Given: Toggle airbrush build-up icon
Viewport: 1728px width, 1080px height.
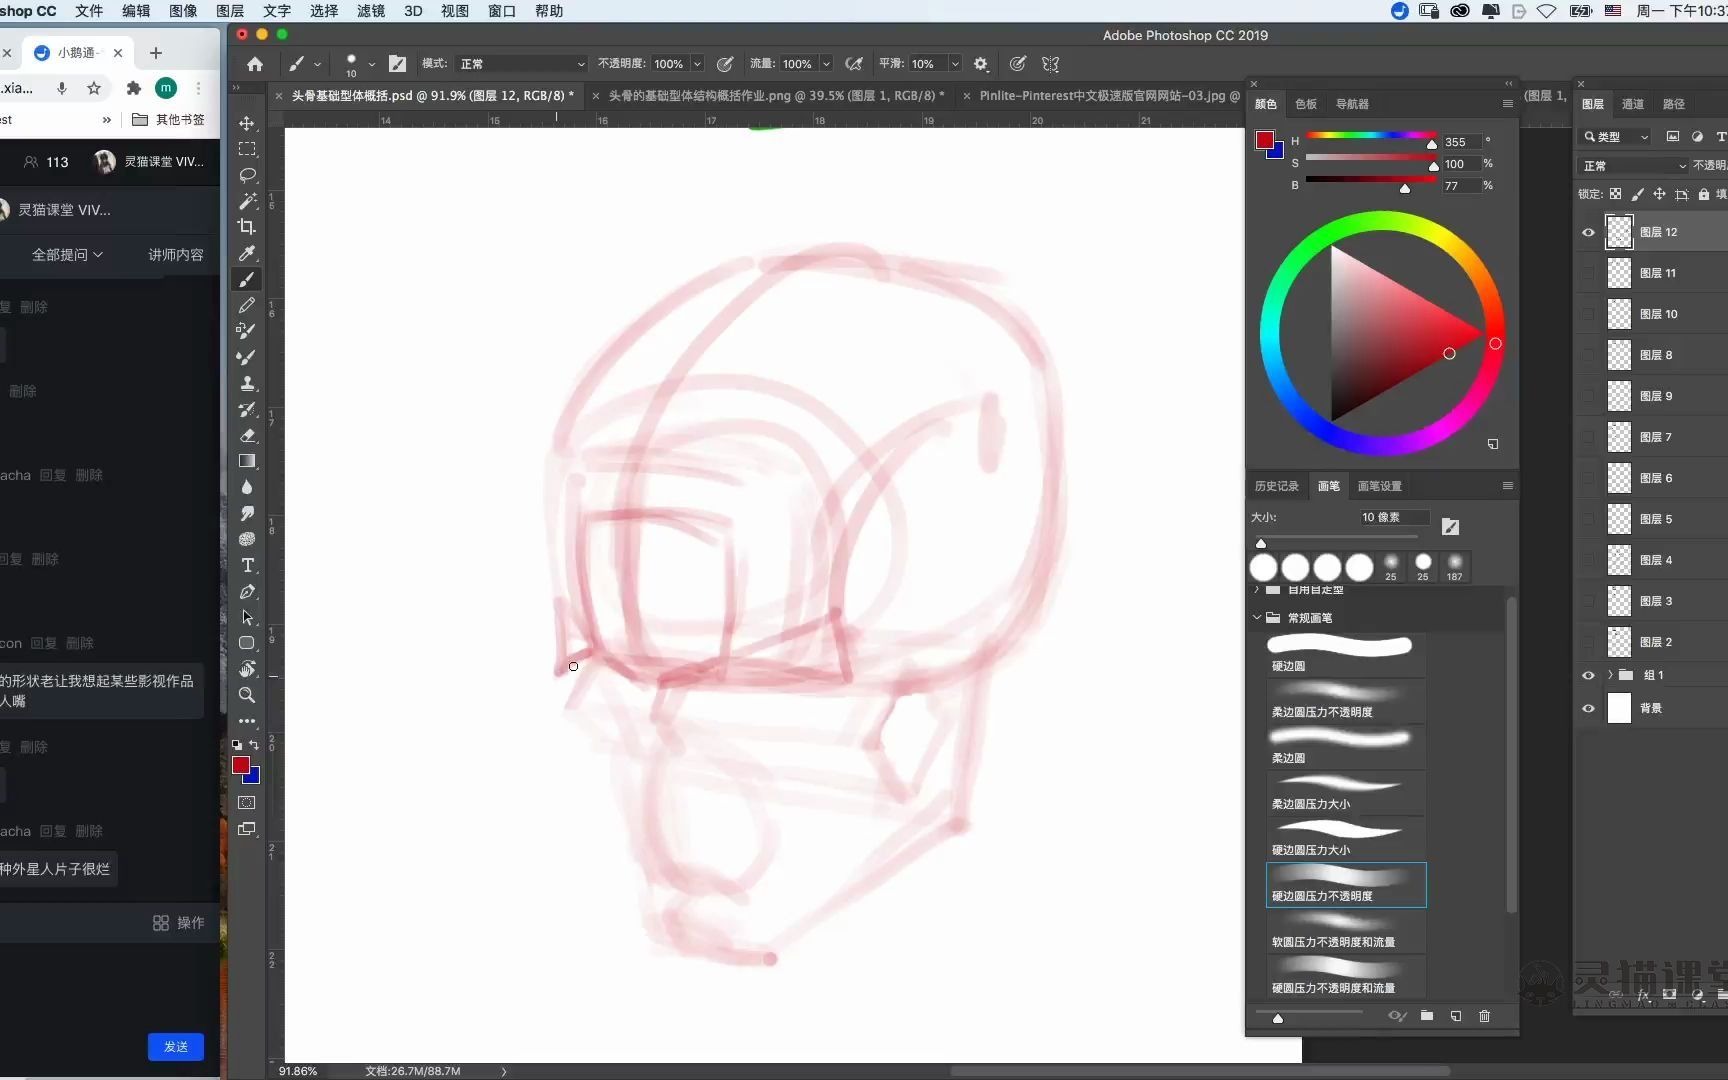Looking at the screenshot, I should (x=853, y=64).
